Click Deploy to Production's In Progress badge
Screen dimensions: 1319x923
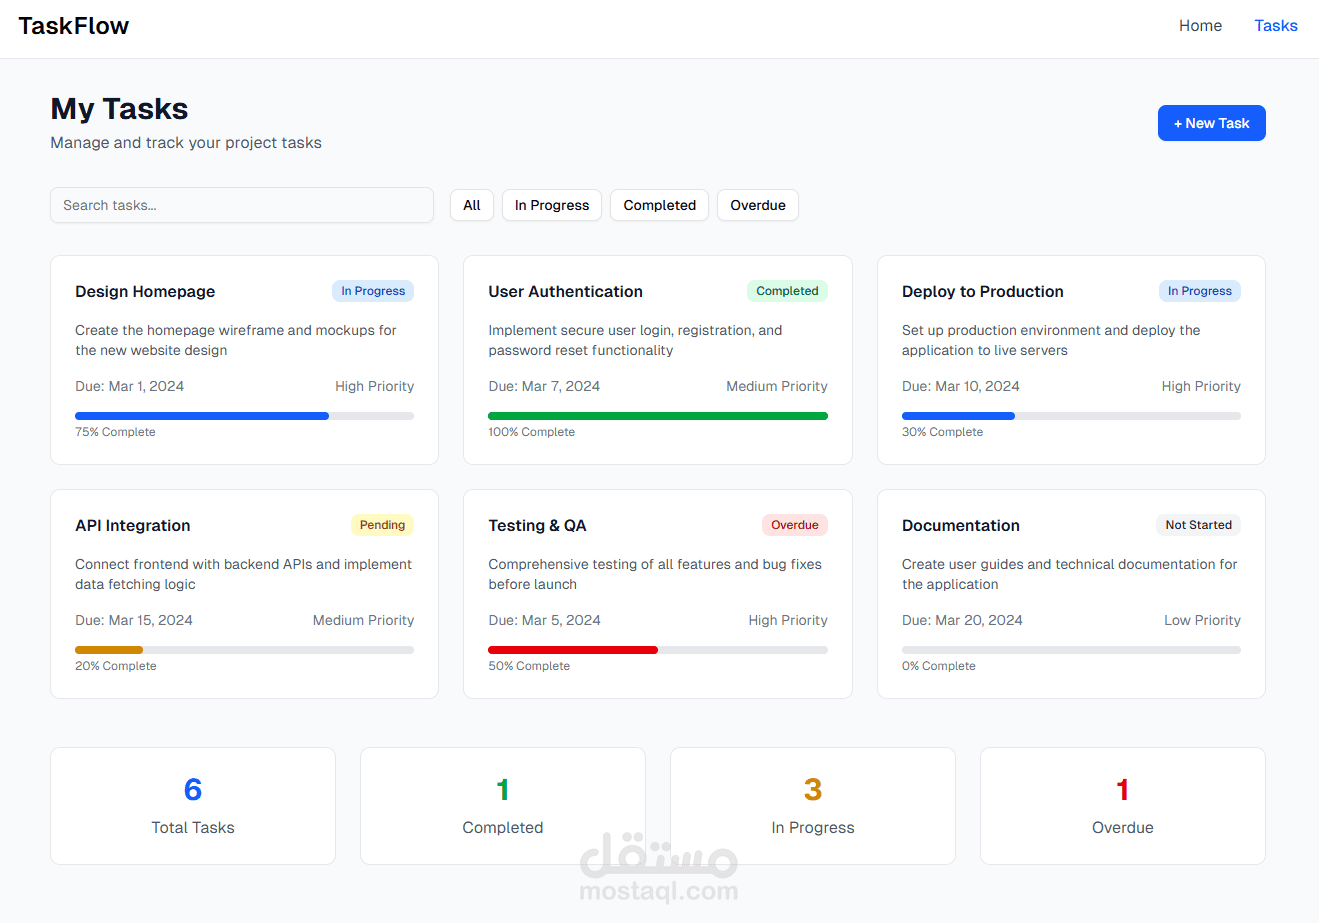(x=1200, y=291)
